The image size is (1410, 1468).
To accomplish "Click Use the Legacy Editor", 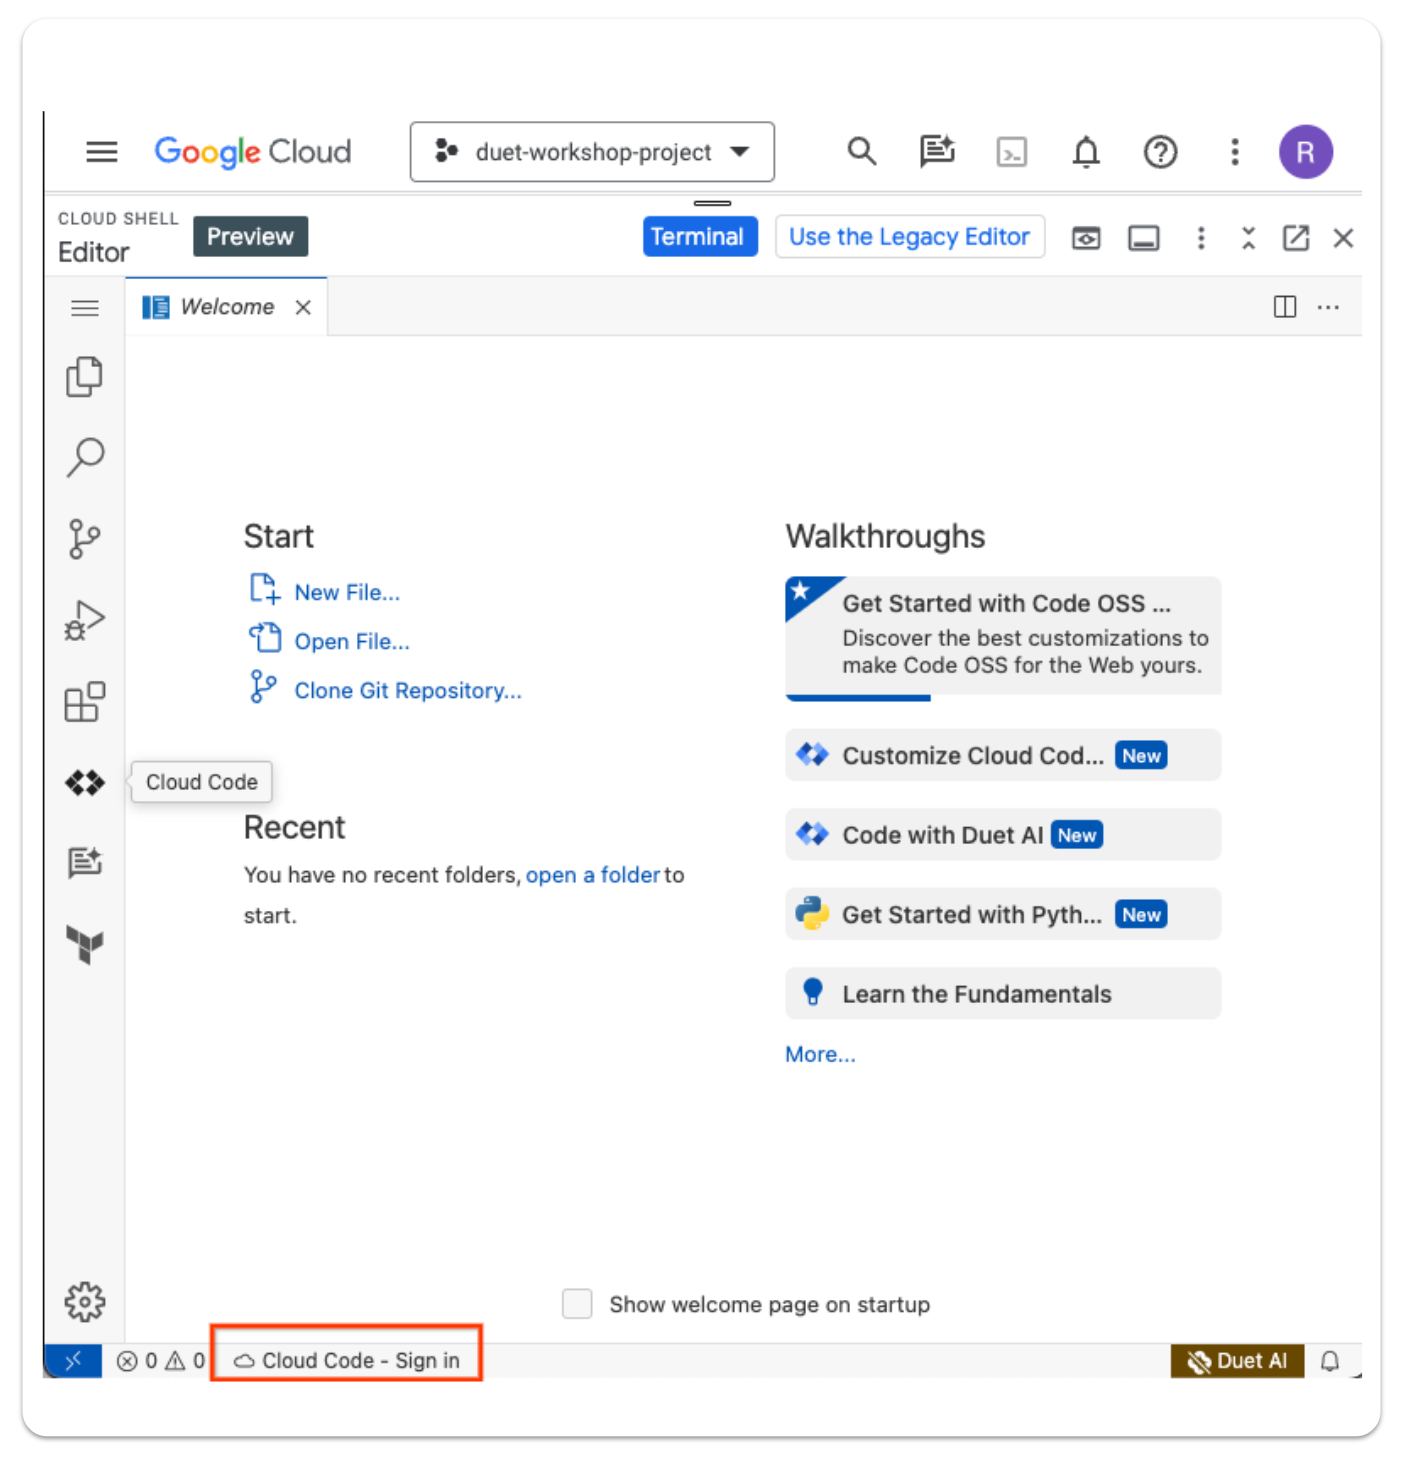I will click(909, 236).
